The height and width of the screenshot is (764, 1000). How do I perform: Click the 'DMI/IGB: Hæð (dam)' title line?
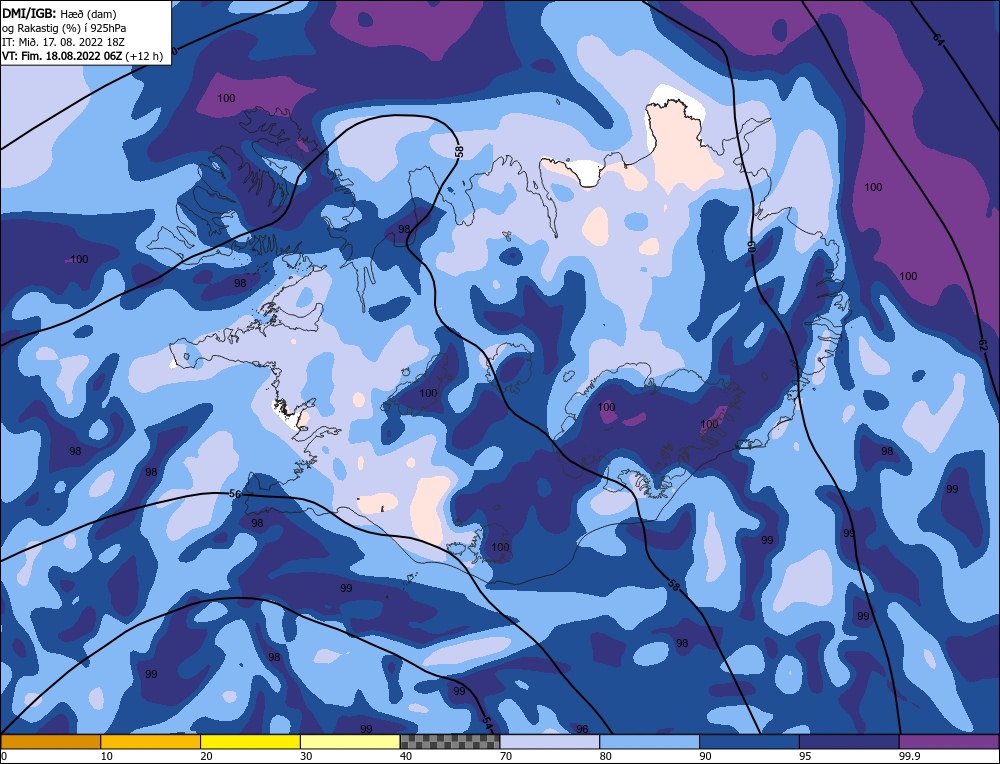(59, 13)
